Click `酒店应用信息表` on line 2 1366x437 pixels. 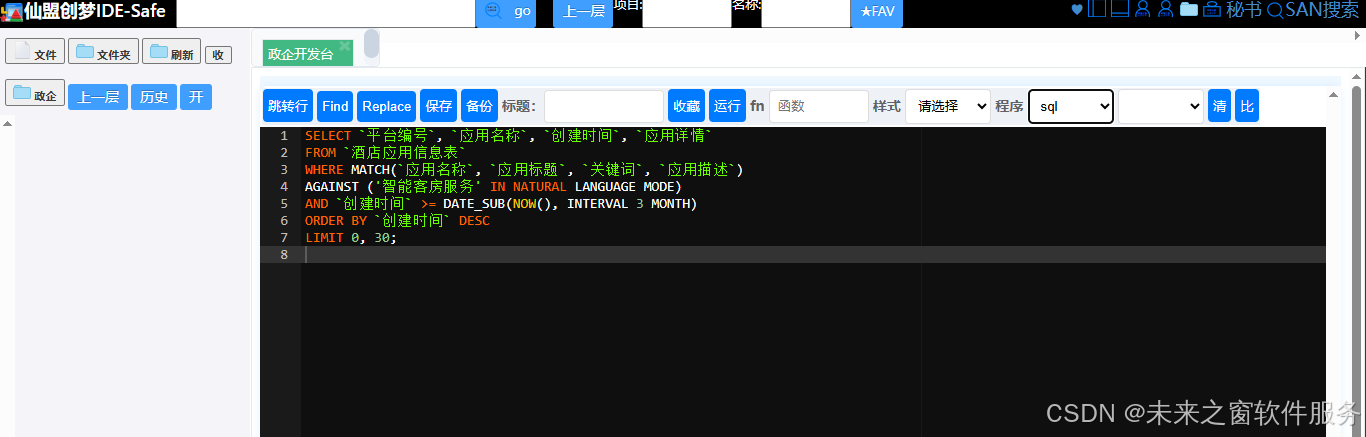405,153
